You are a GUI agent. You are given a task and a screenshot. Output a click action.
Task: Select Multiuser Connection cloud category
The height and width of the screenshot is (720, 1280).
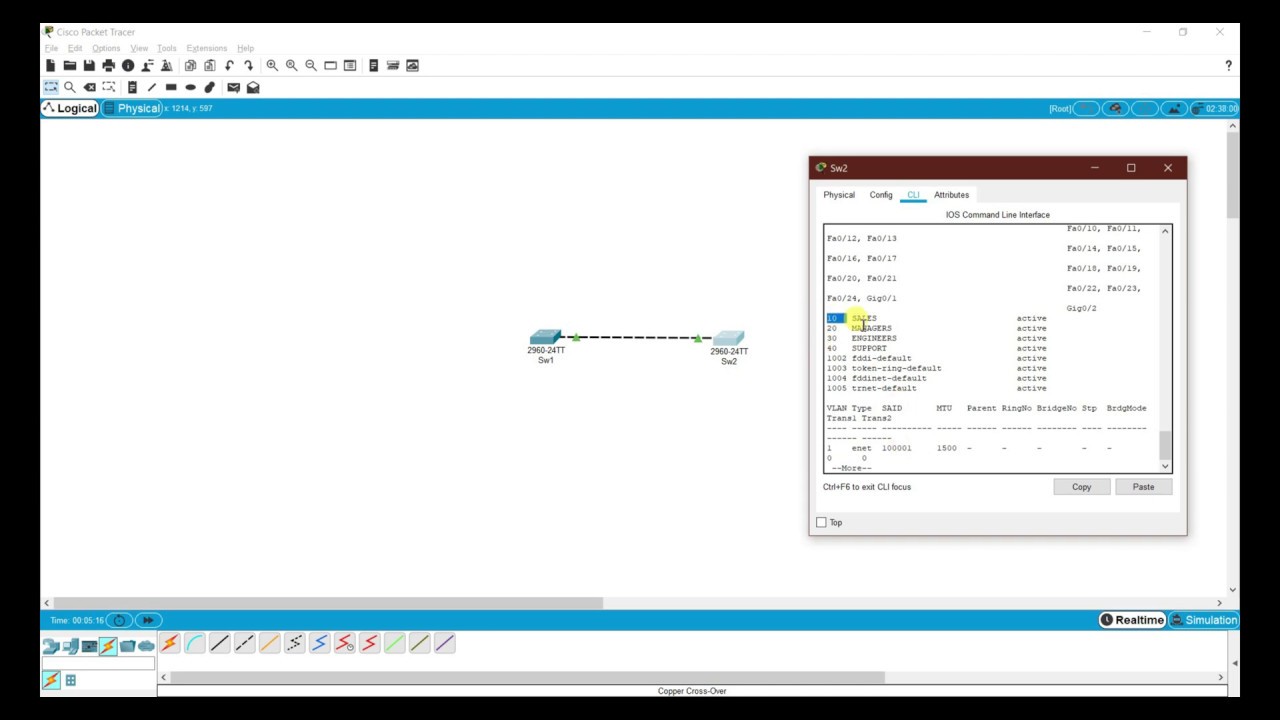(x=147, y=646)
